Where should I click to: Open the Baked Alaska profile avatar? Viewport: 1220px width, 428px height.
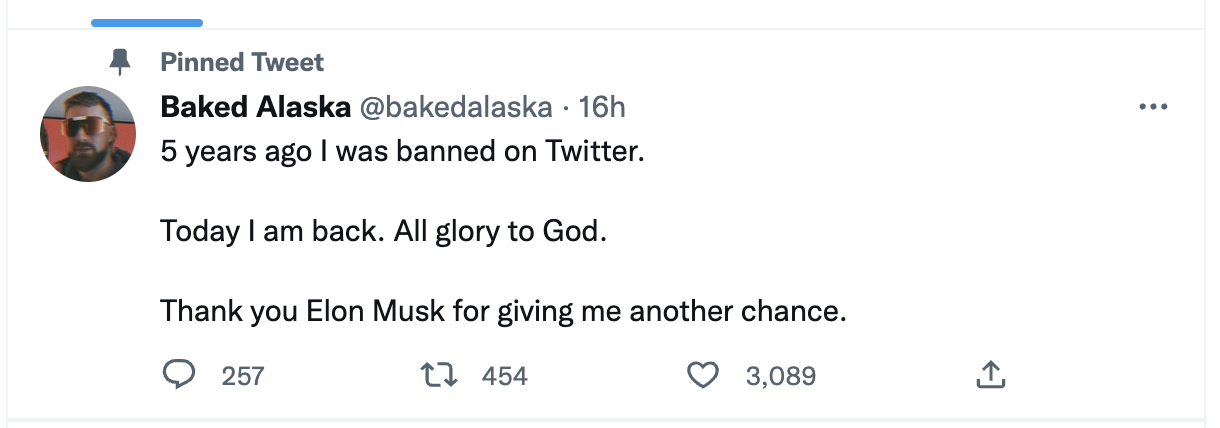point(88,134)
